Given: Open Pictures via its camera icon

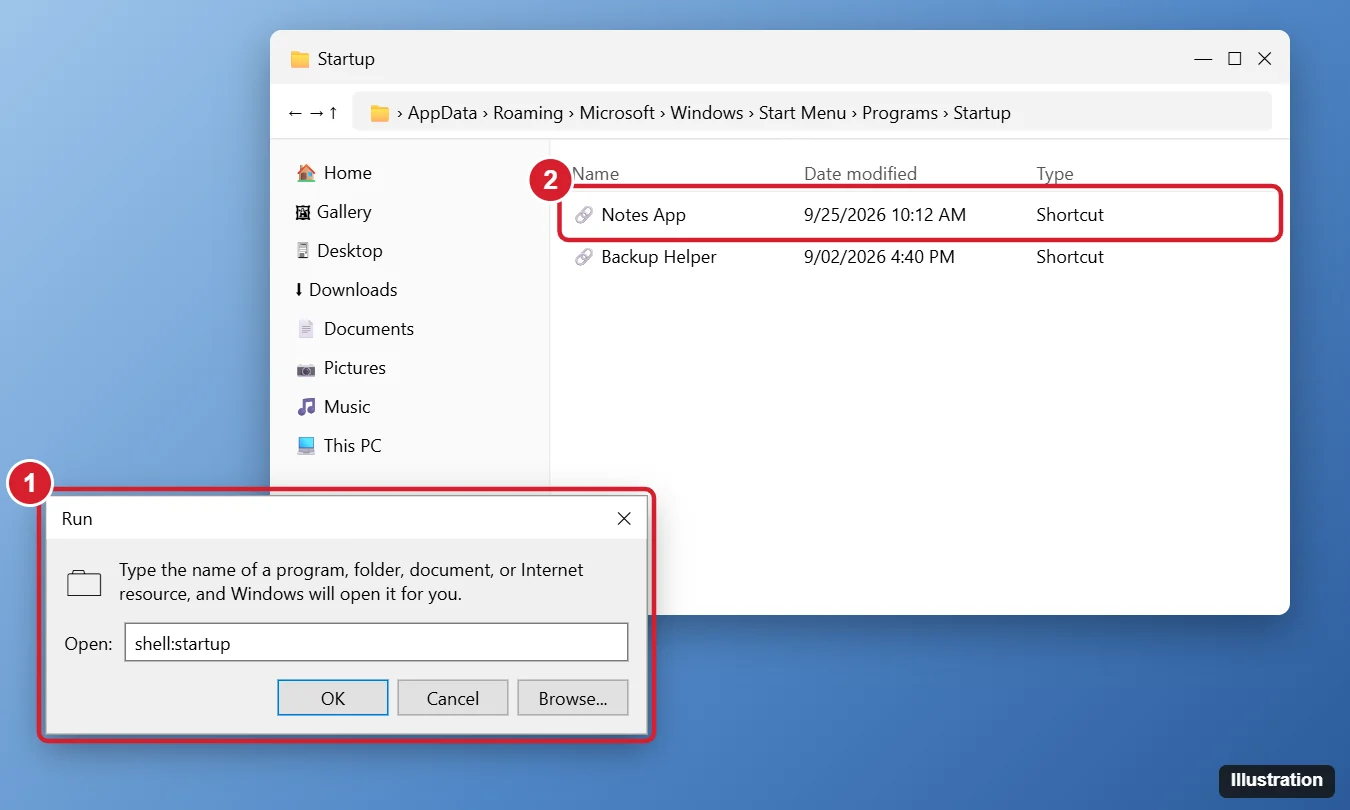Looking at the screenshot, I should tap(306, 368).
